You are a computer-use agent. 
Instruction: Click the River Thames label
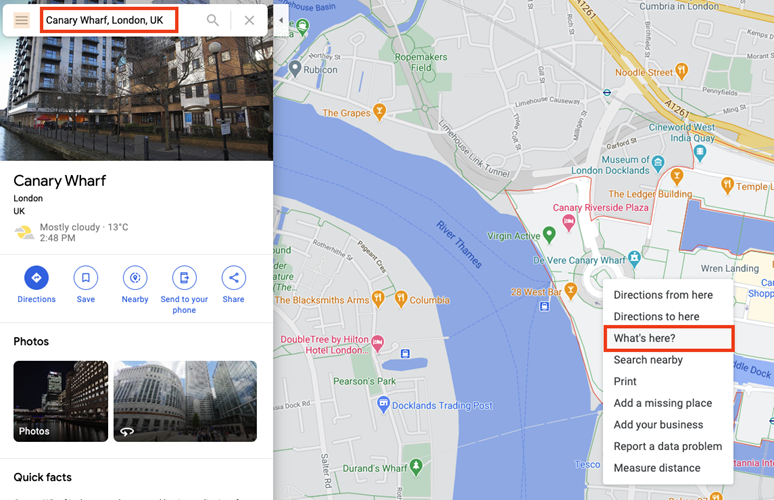click(459, 244)
